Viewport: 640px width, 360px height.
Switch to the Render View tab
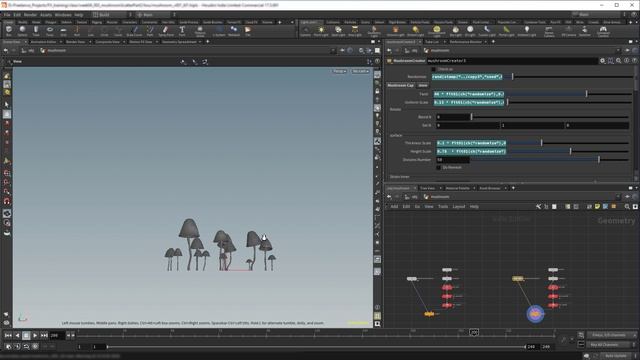[x=76, y=42]
